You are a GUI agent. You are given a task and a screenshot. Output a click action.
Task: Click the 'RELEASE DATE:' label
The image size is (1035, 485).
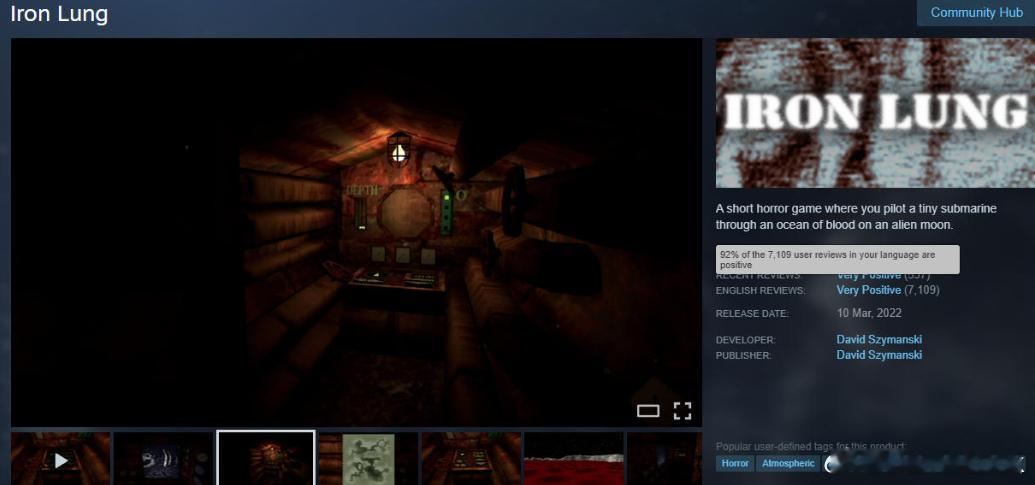(x=752, y=314)
